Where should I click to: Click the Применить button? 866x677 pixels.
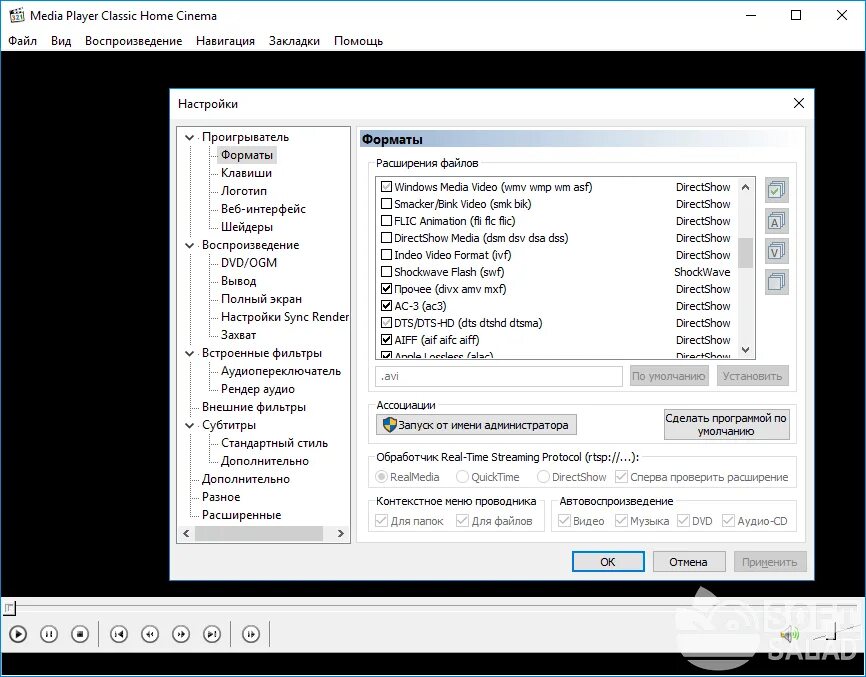pos(770,562)
